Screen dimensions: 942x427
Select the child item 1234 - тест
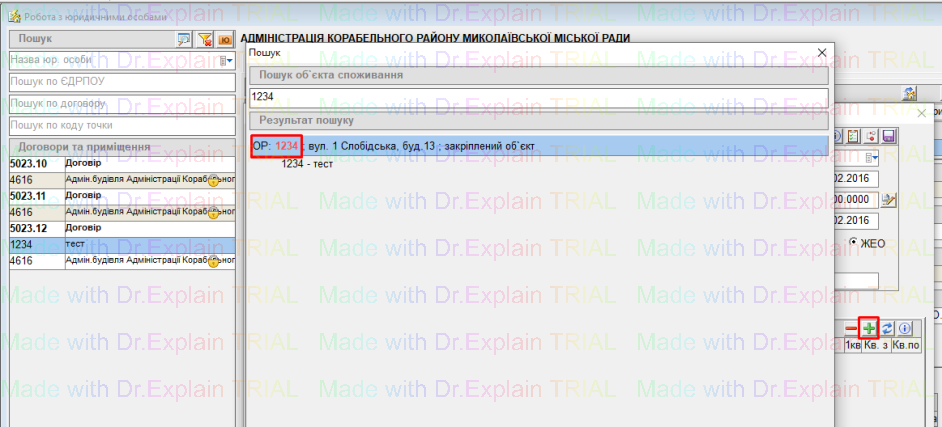(x=307, y=163)
